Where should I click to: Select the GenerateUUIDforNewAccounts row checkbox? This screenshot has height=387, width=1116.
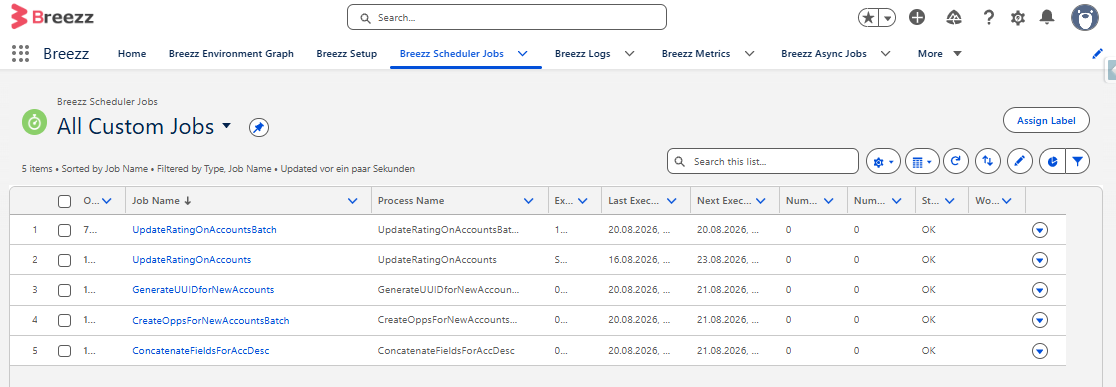click(x=65, y=290)
